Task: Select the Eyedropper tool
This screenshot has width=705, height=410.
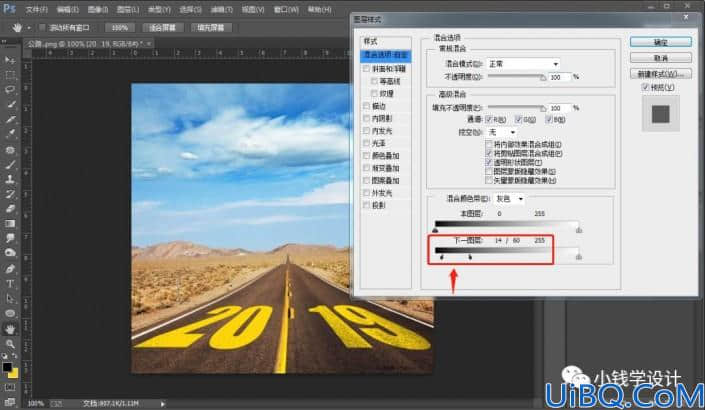Action: [10, 134]
